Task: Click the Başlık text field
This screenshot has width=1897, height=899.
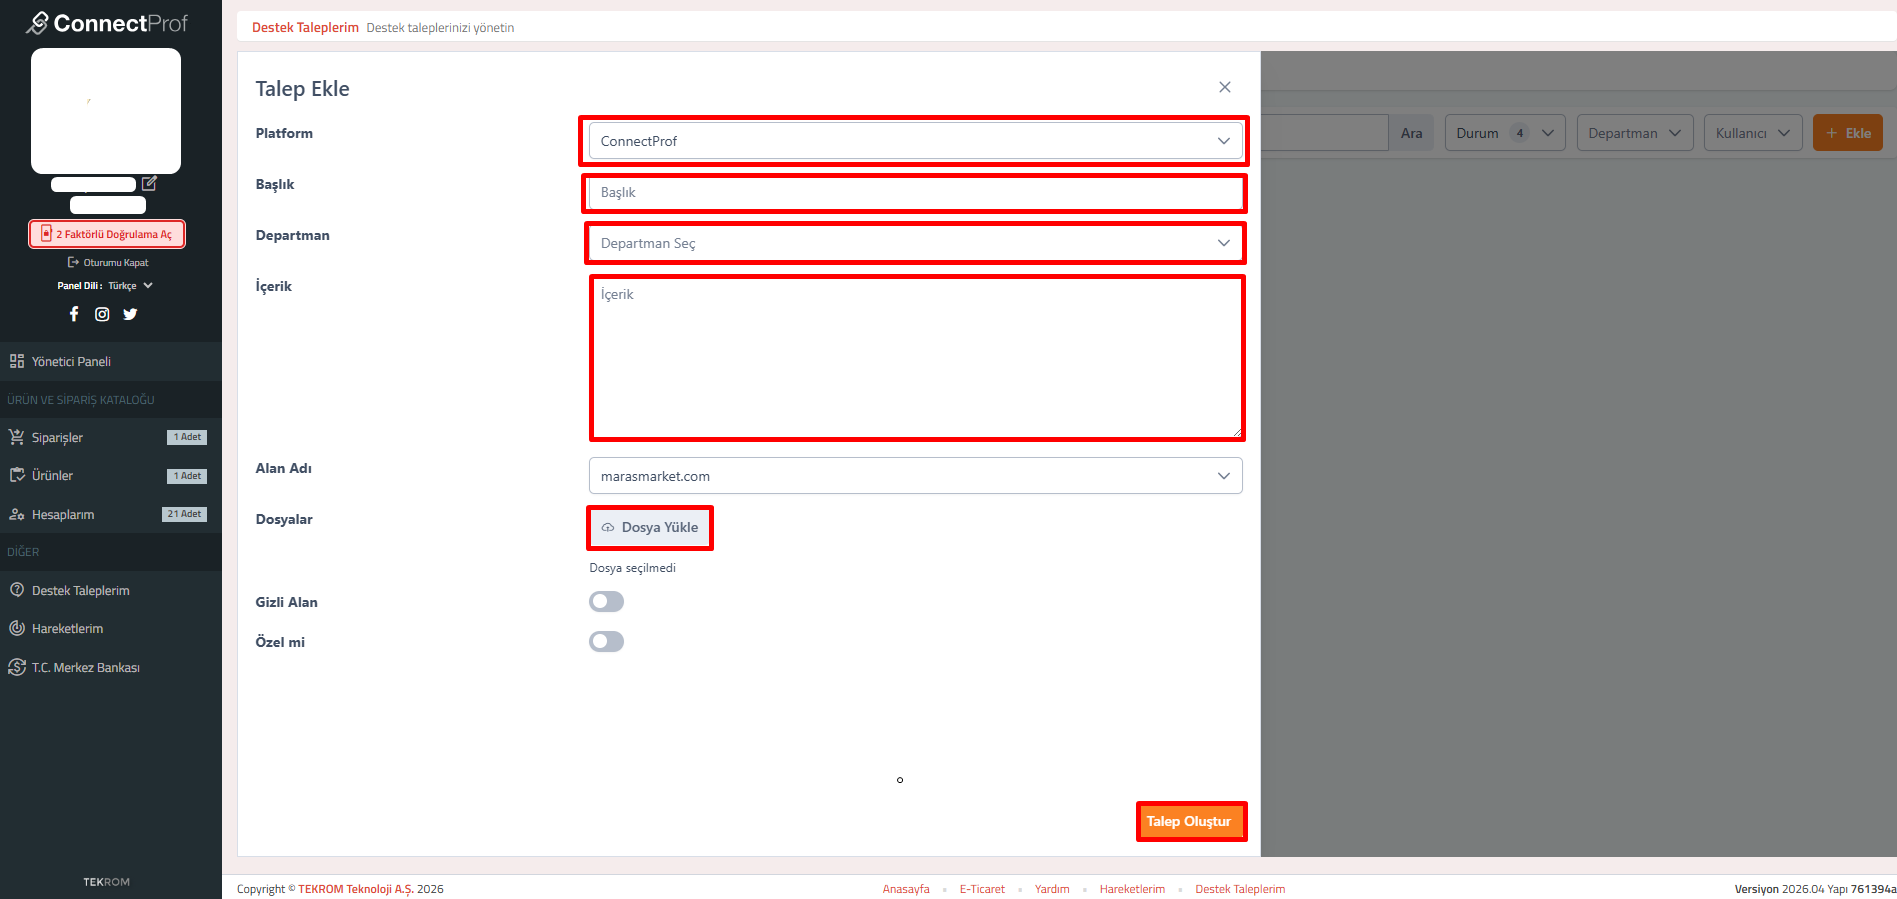Action: point(914,193)
